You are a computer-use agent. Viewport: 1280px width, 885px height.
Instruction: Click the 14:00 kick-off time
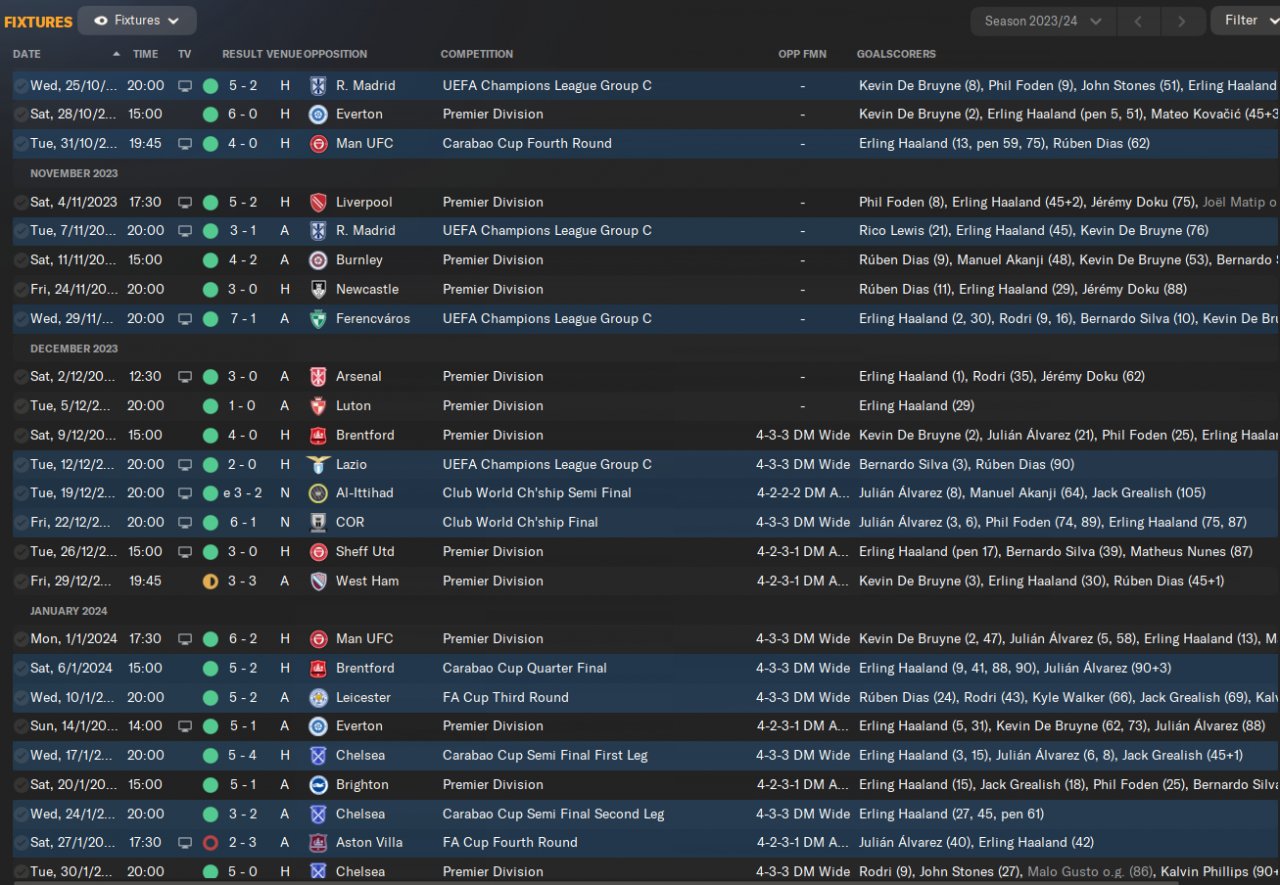[145, 727]
